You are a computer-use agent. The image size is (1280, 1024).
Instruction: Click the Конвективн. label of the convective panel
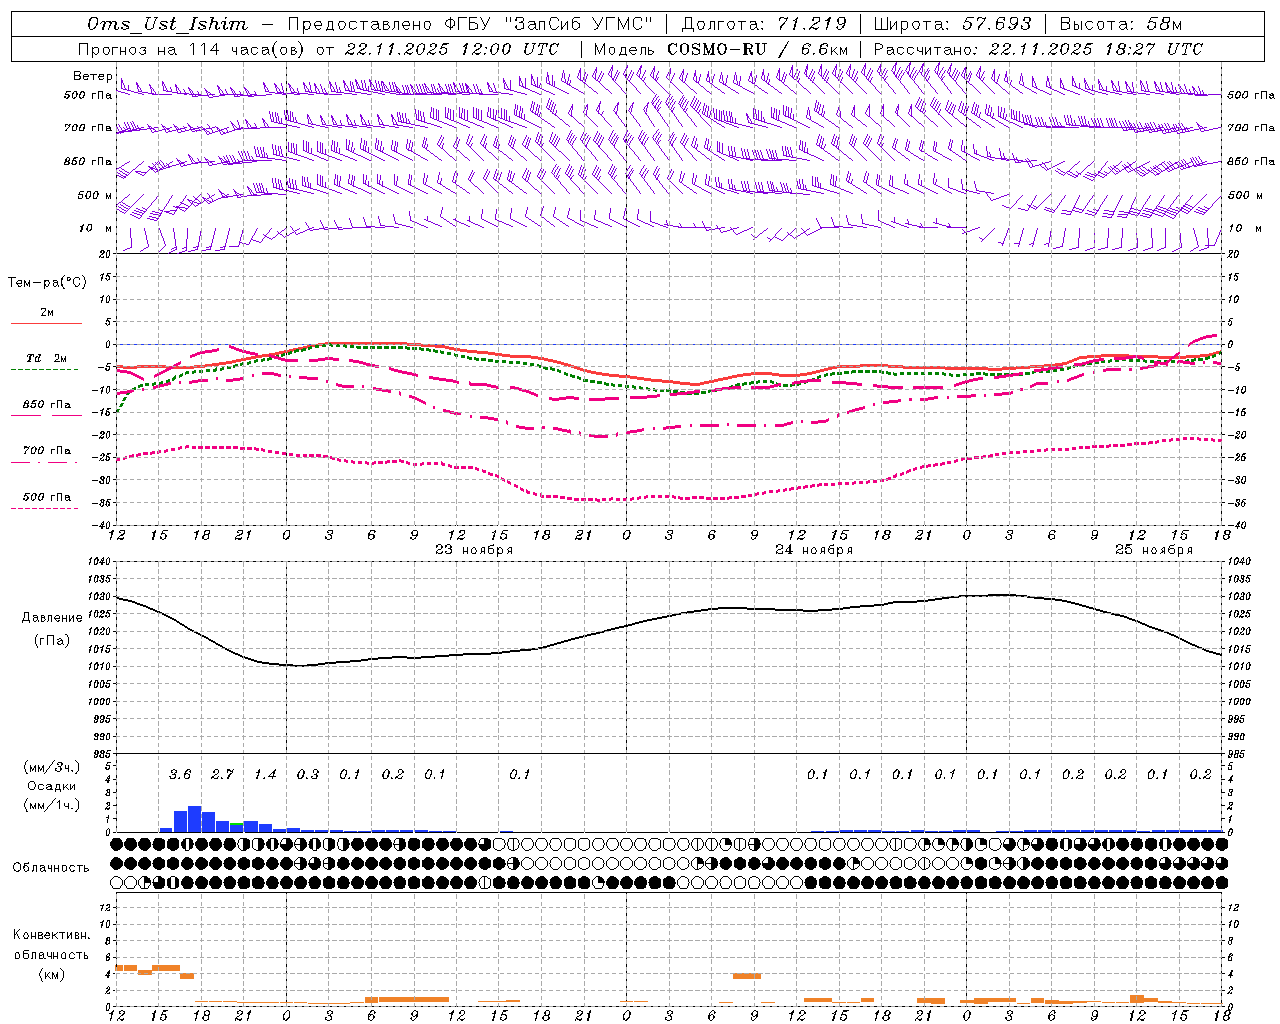(51, 935)
